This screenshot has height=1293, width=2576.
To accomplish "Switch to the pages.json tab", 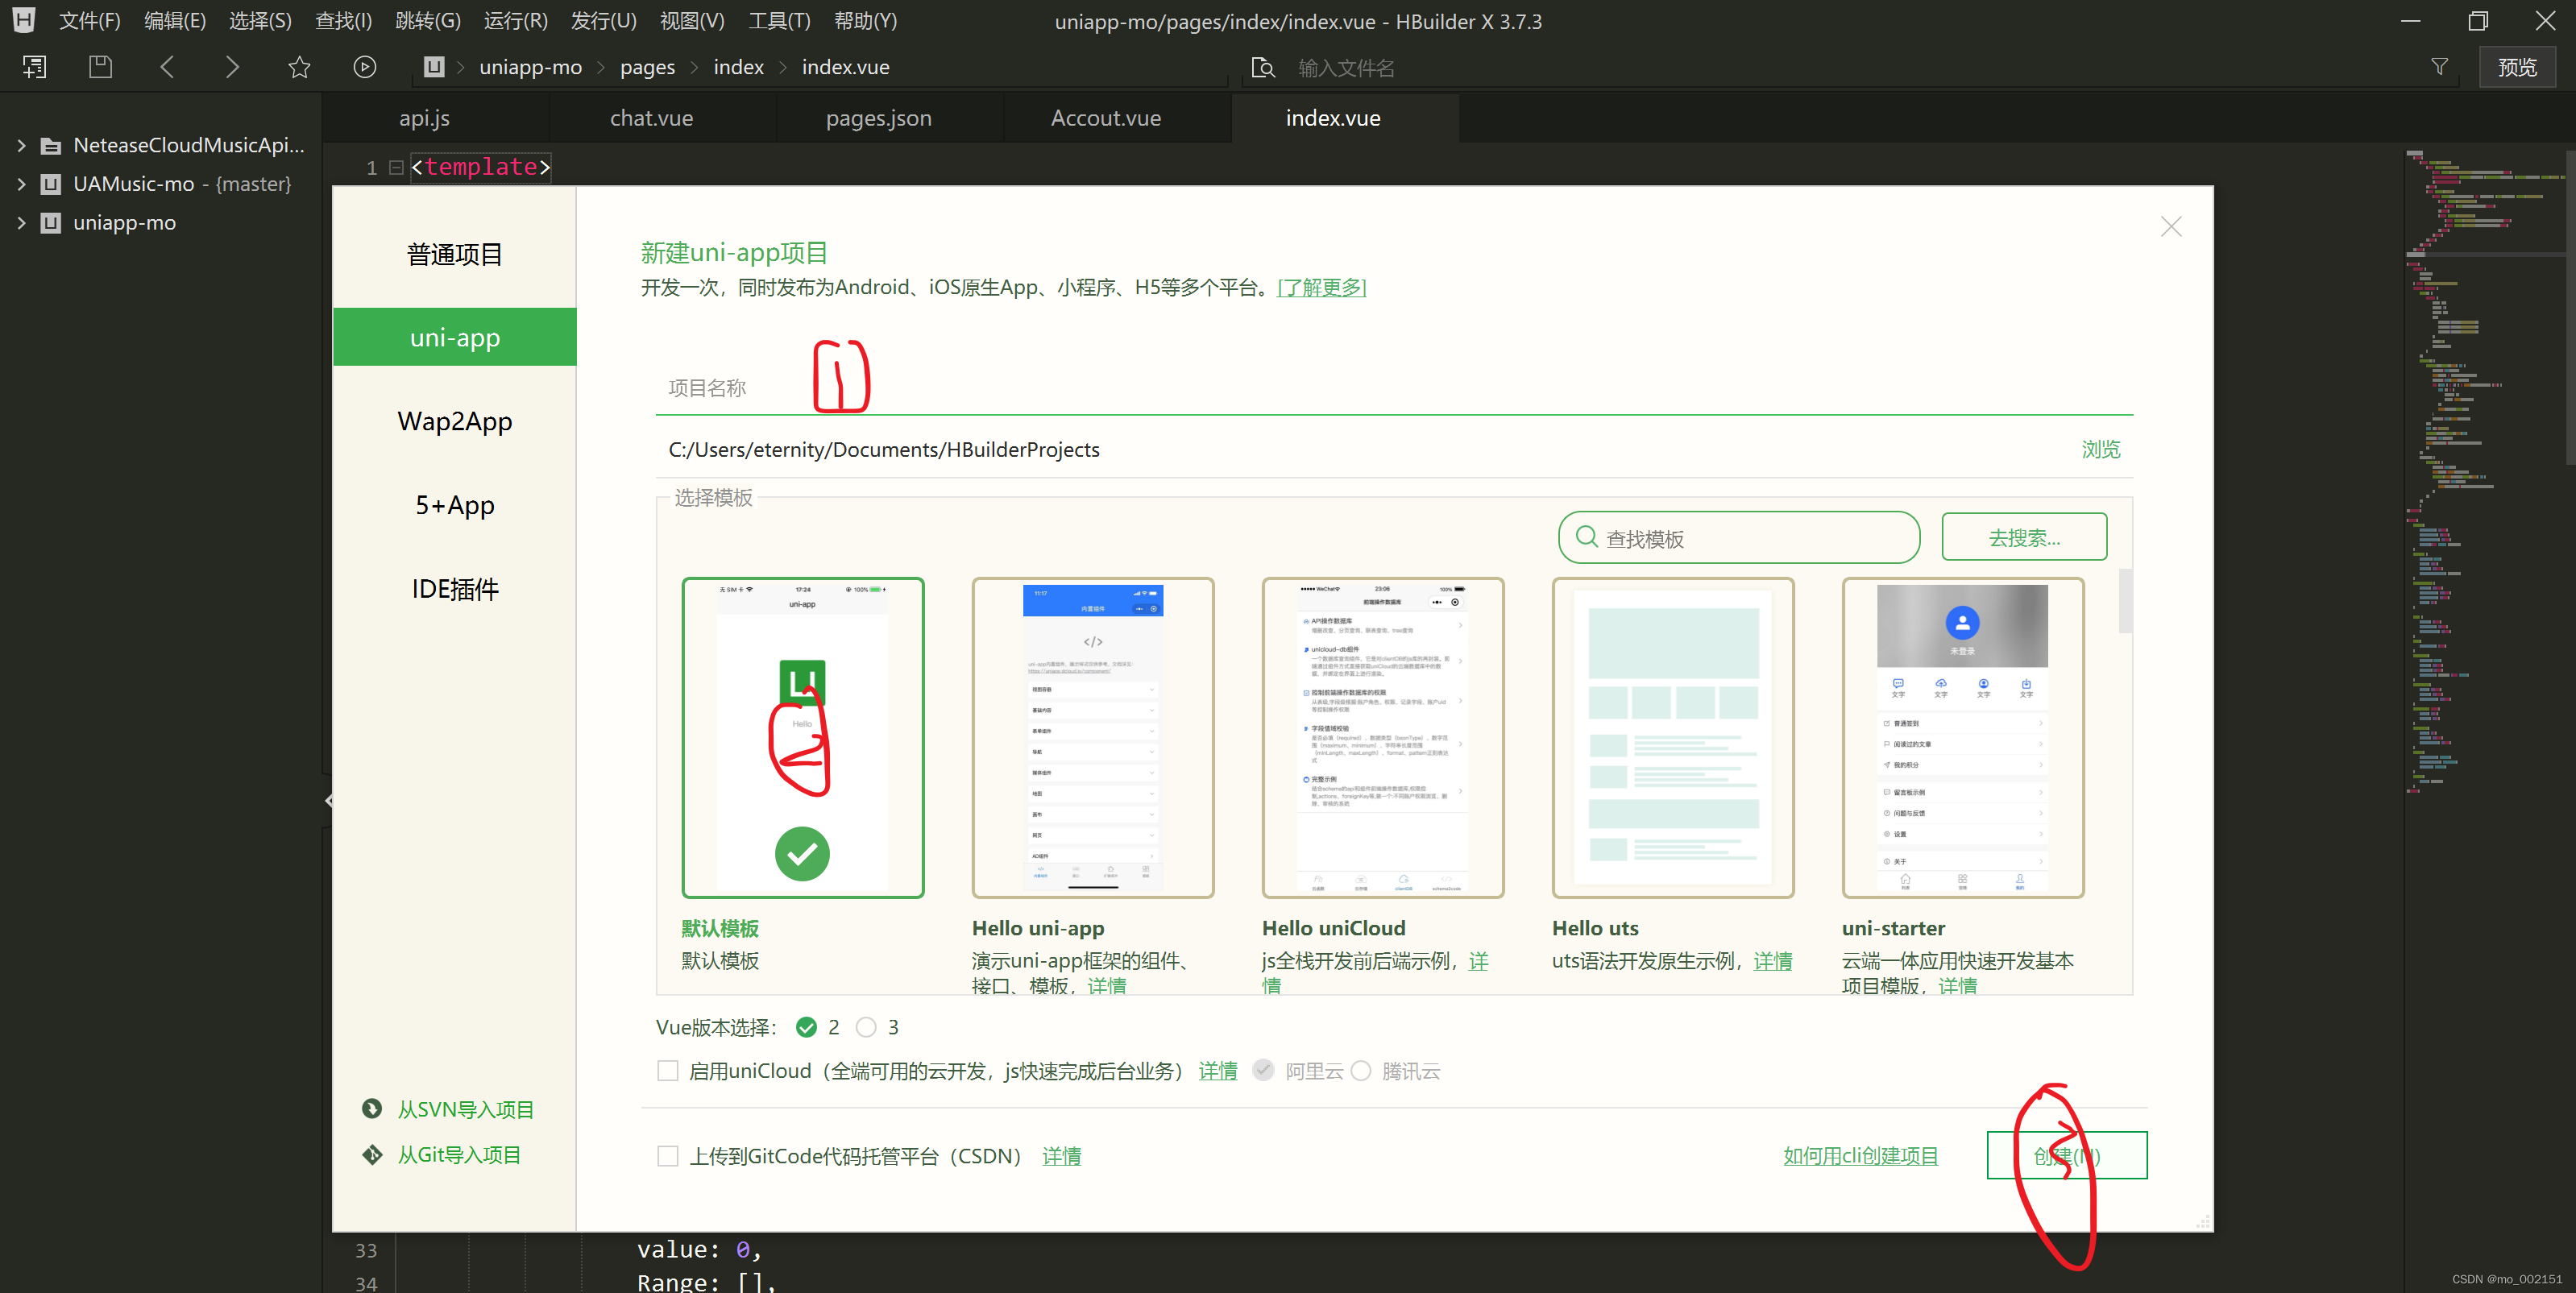I will 878,117.
